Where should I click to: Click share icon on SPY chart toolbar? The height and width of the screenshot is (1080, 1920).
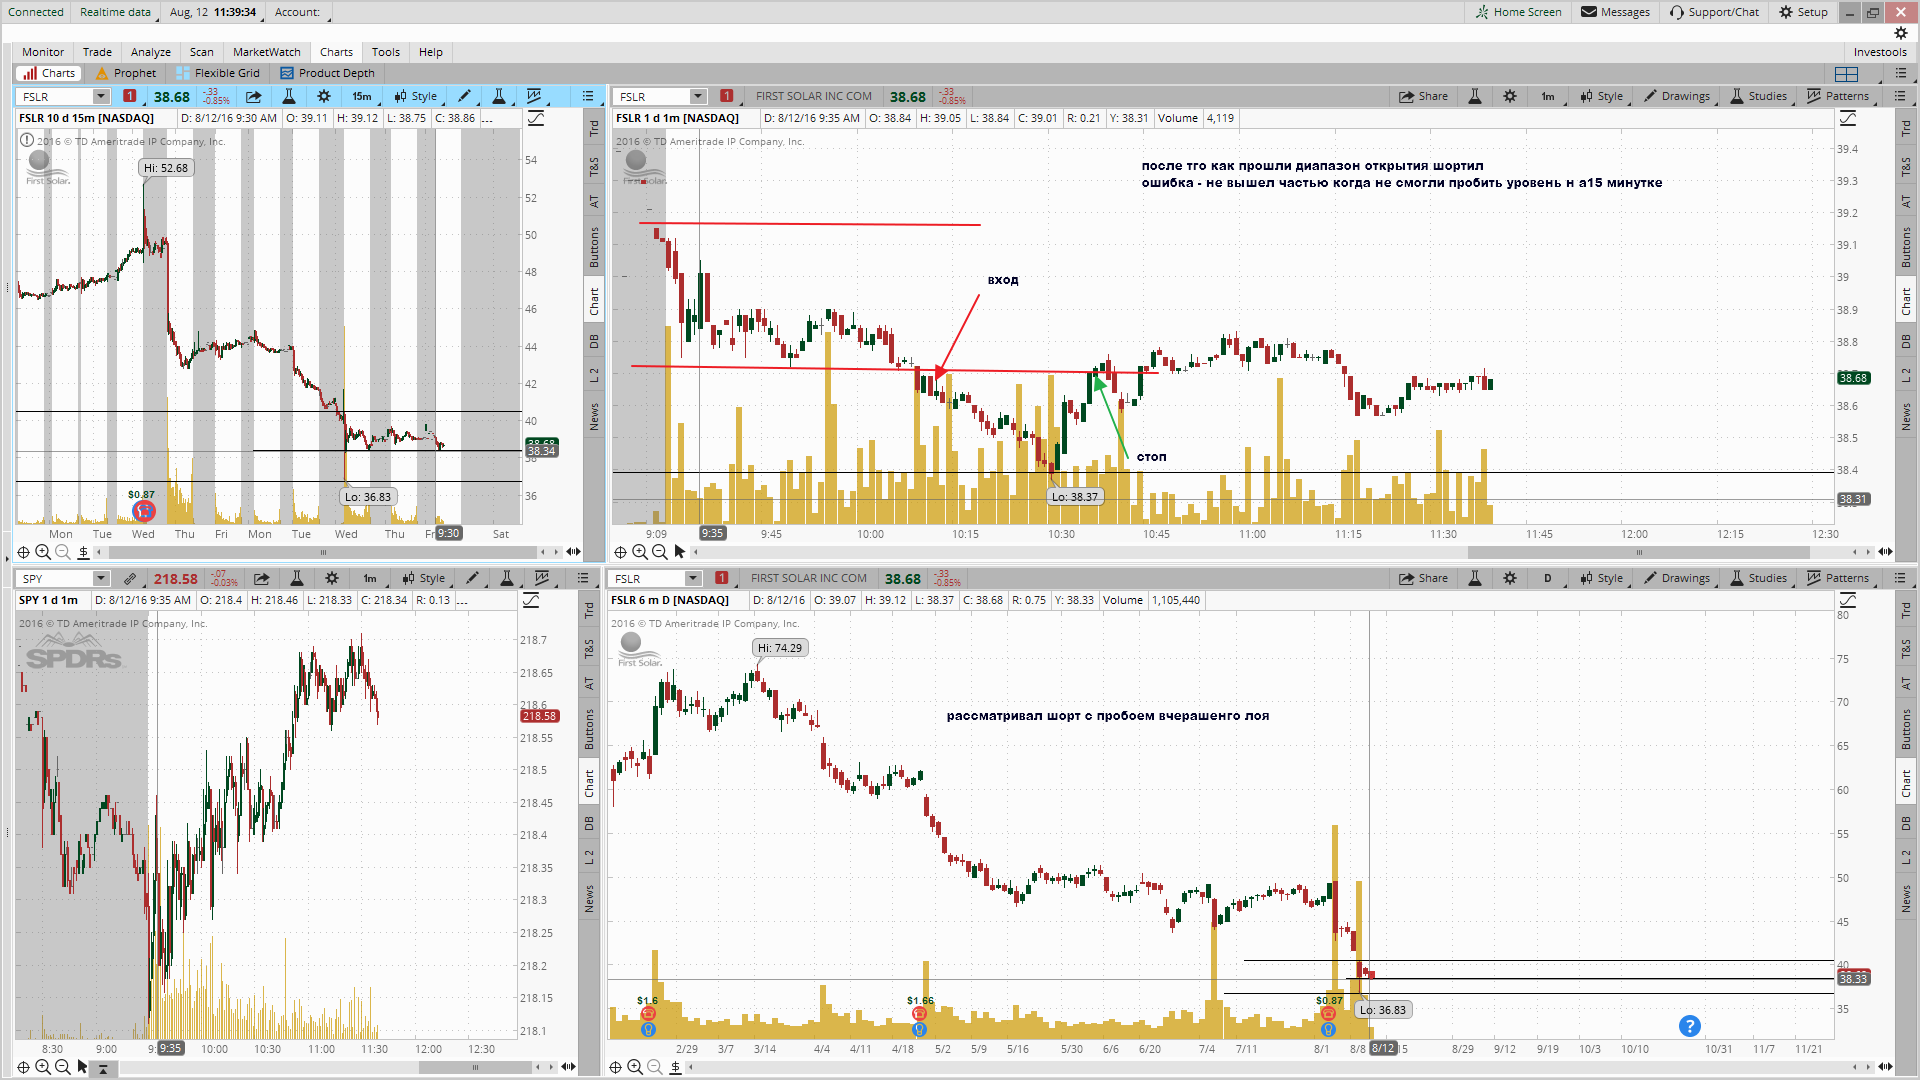(262, 579)
